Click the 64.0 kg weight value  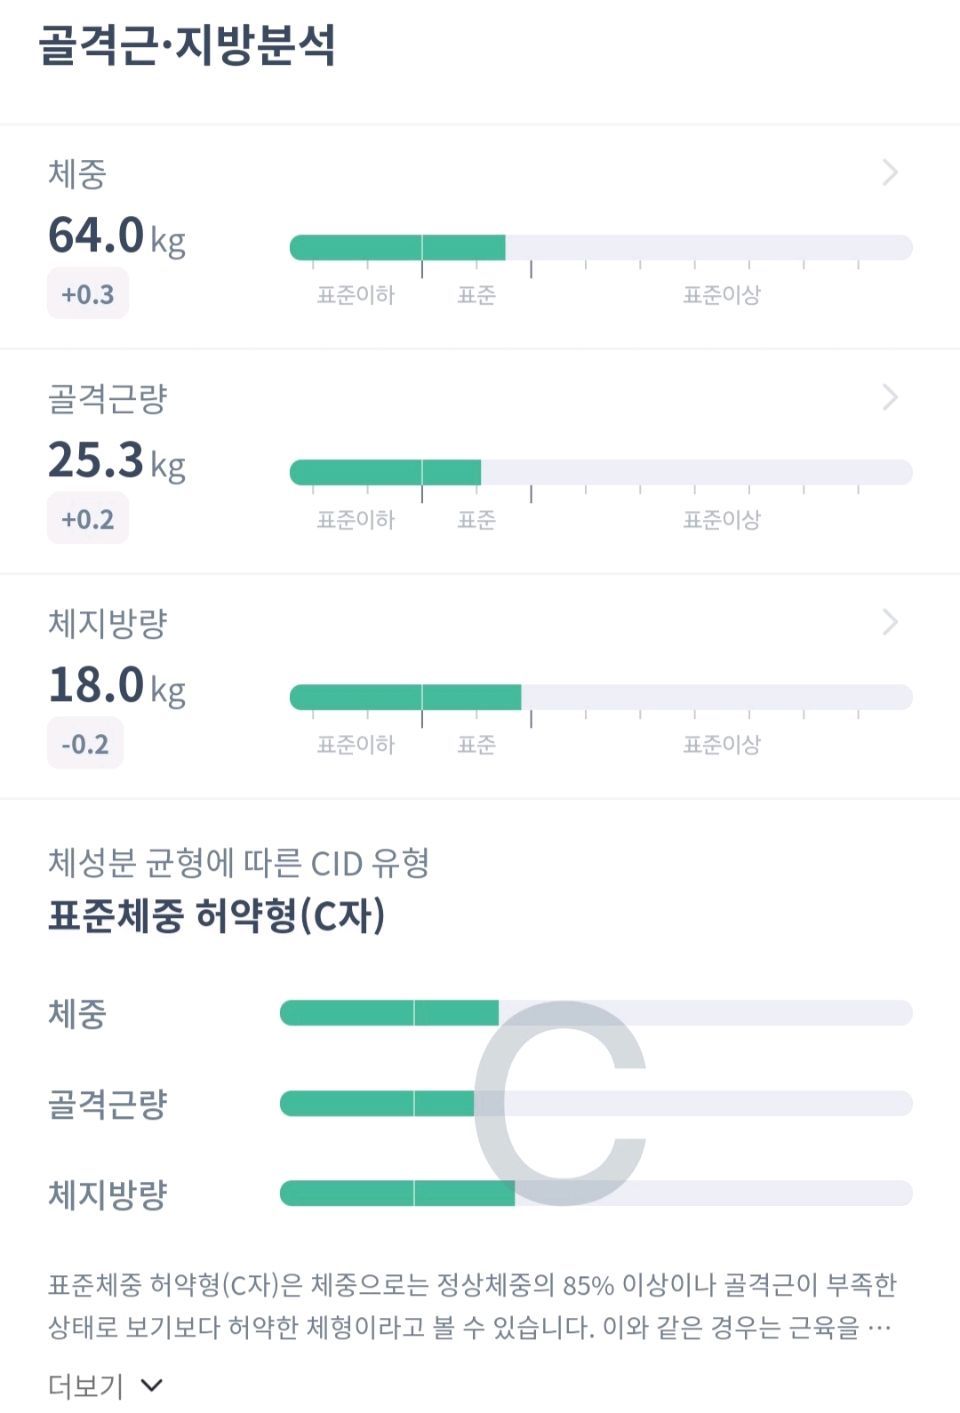(x=117, y=237)
